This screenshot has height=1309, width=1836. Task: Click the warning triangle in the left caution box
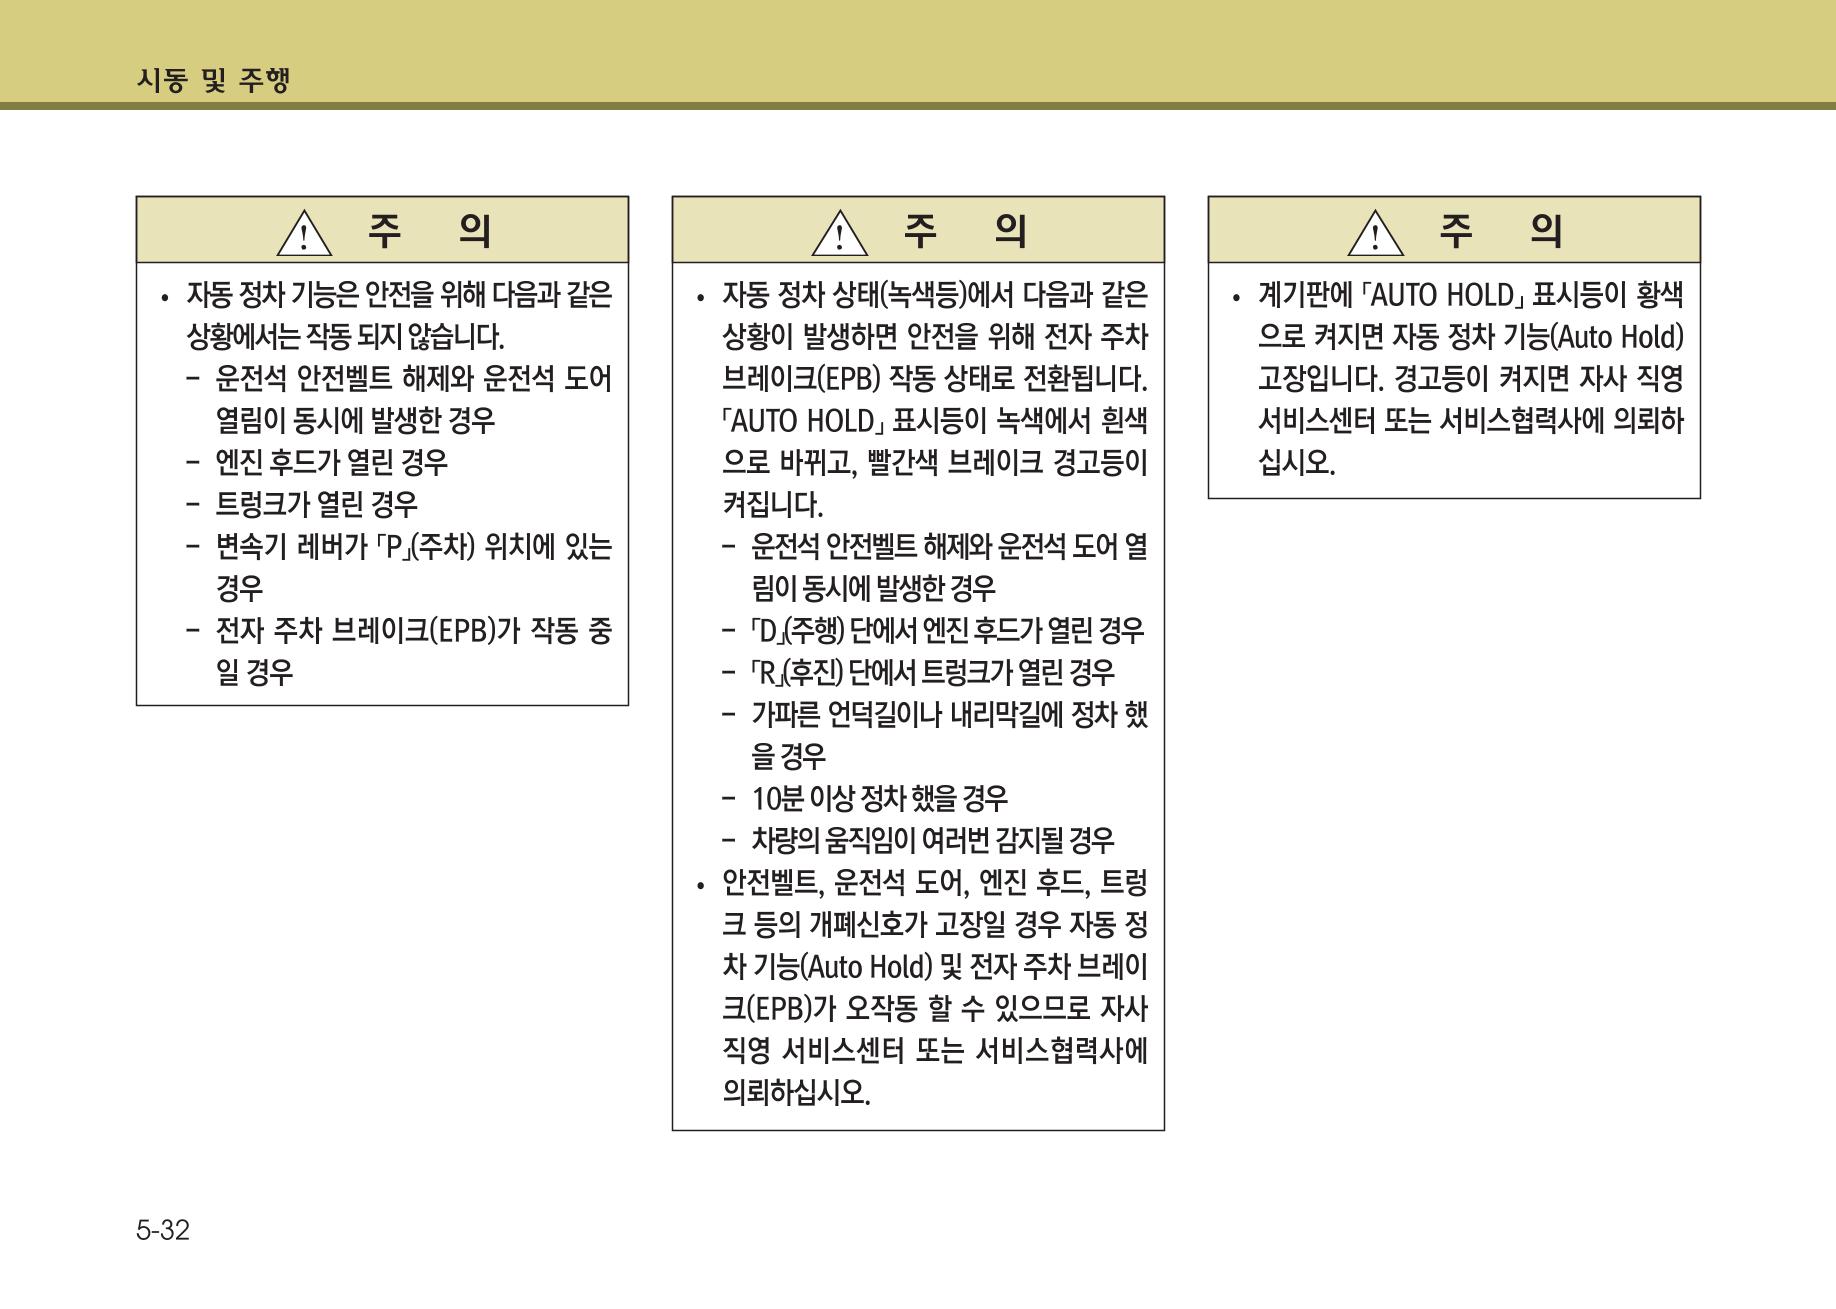click(x=303, y=233)
